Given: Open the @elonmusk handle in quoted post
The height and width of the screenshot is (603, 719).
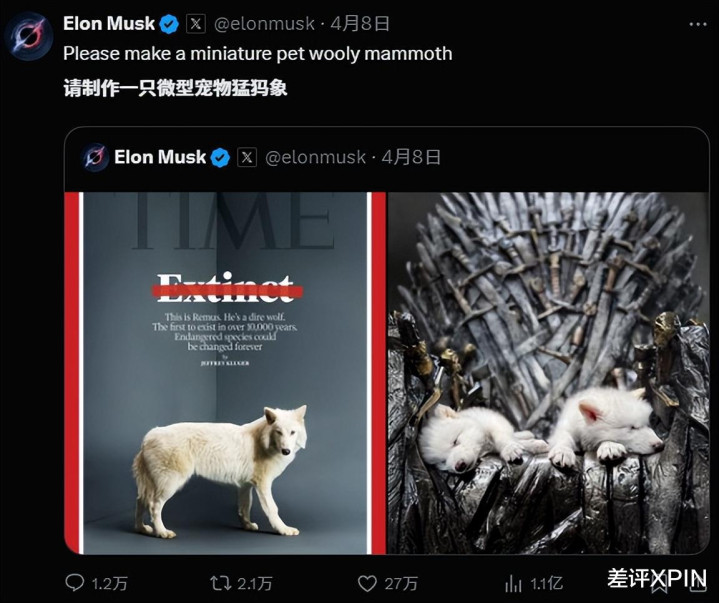Looking at the screenshot, I should tap(315, 157).
